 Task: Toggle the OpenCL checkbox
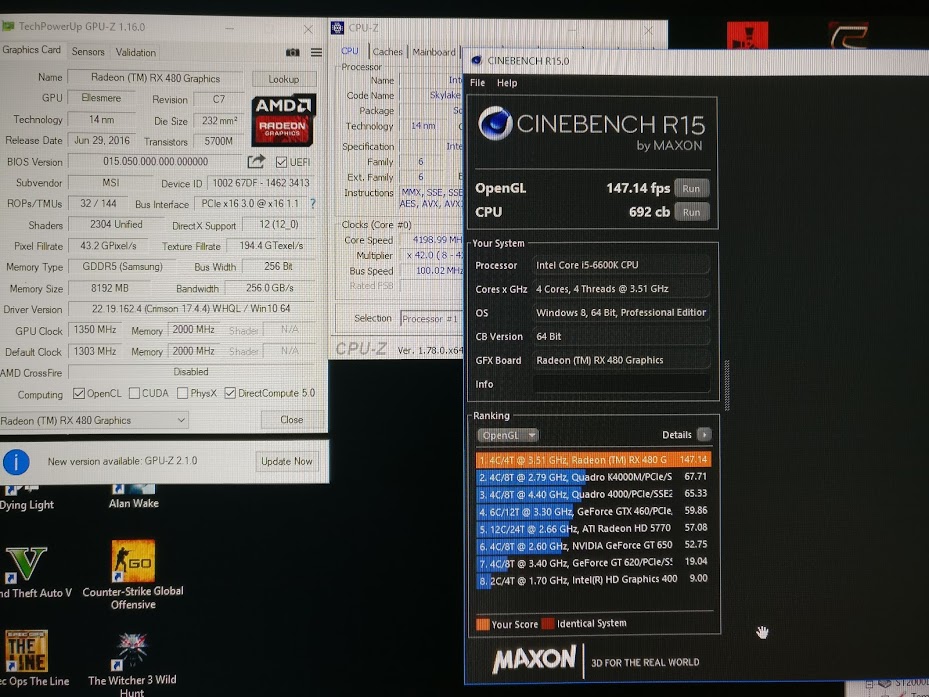click(x=79, y=393)
